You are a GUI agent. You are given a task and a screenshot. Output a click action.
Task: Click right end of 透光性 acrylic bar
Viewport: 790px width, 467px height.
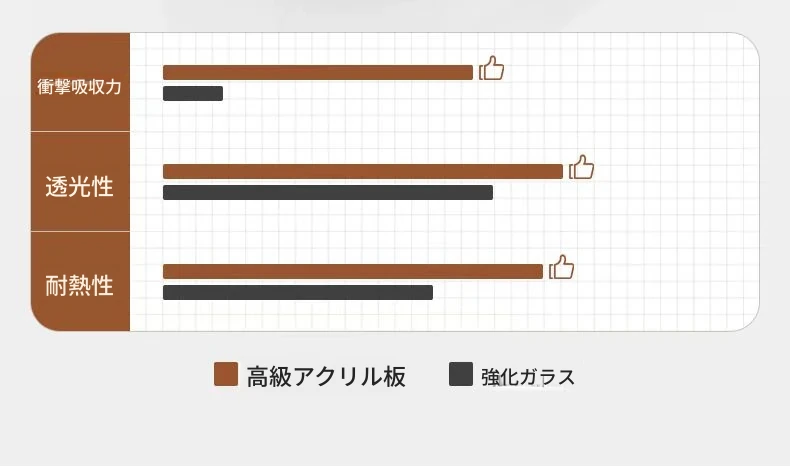pos(559,171)
